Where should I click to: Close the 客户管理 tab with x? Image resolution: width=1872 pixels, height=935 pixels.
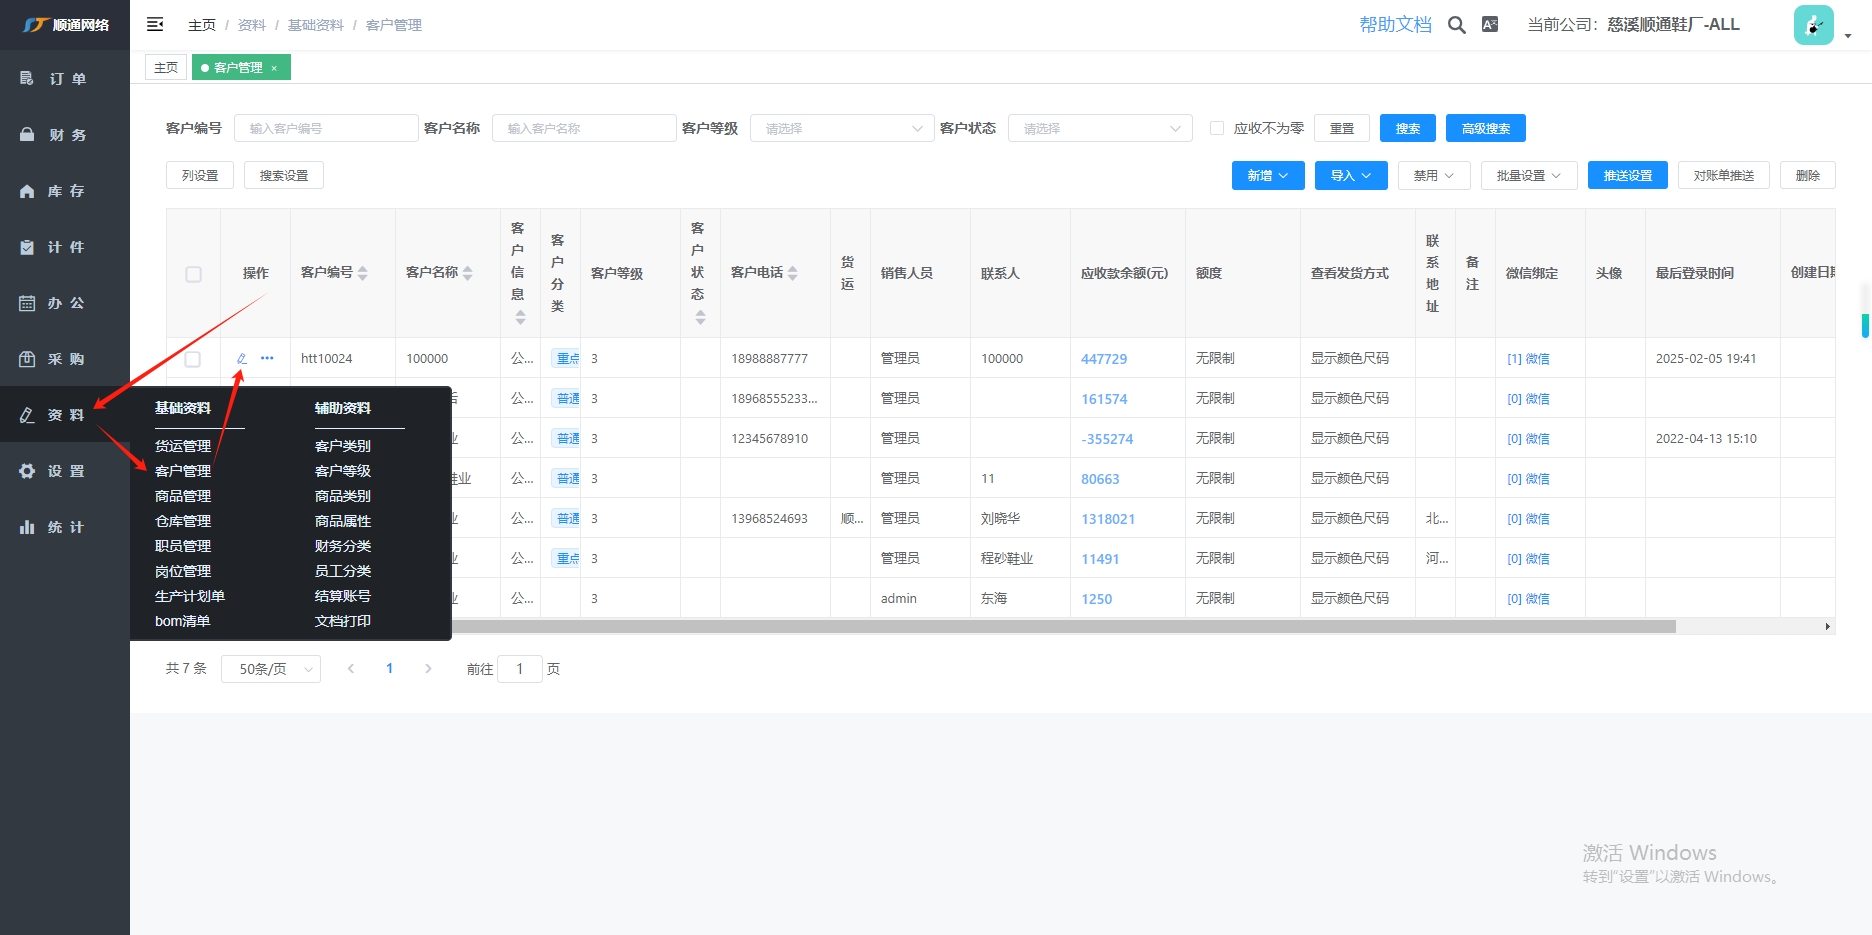point(274,68)
